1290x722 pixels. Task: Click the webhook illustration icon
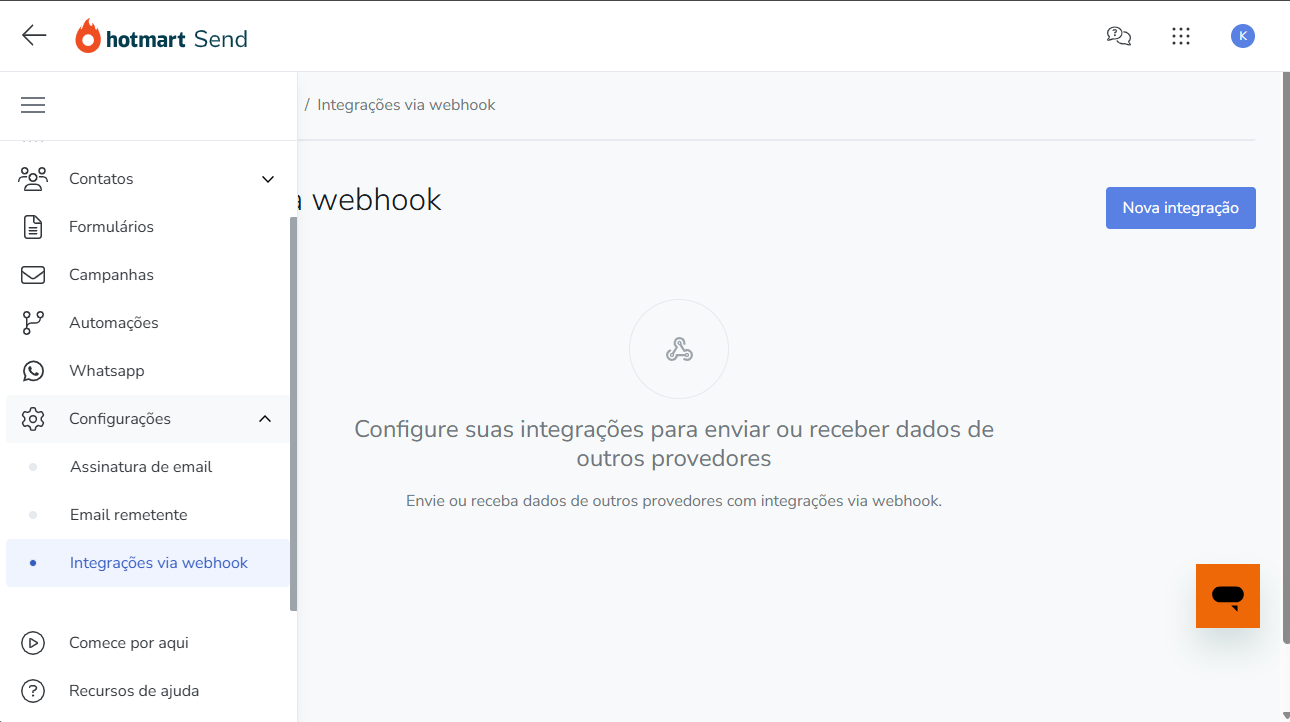click(679, 349)
